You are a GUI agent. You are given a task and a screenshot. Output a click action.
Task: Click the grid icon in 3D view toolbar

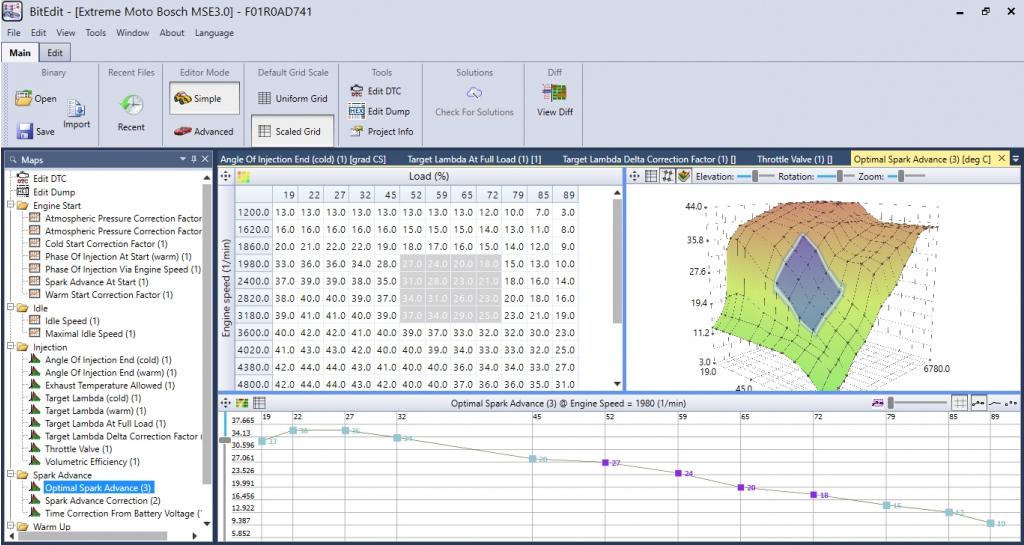pyautogui.click(x=650, y=176)
